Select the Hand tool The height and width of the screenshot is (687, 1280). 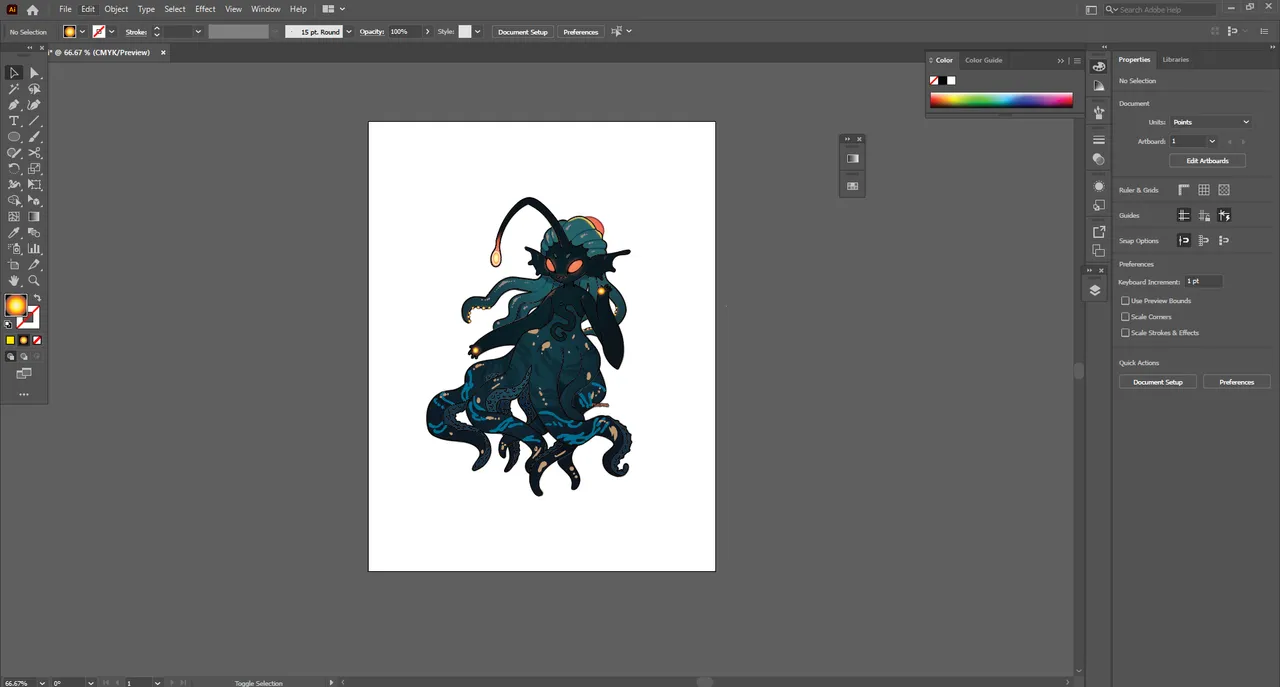(14, 281)
